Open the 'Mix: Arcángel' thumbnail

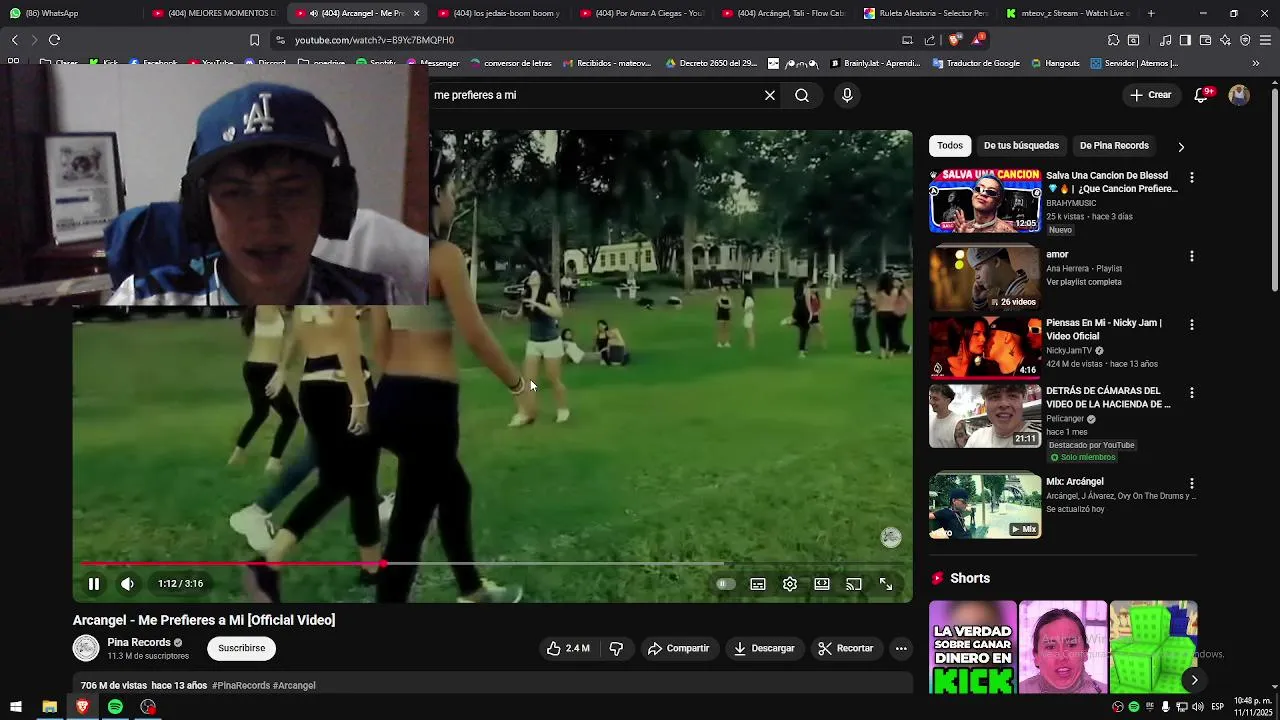point(985,507)
